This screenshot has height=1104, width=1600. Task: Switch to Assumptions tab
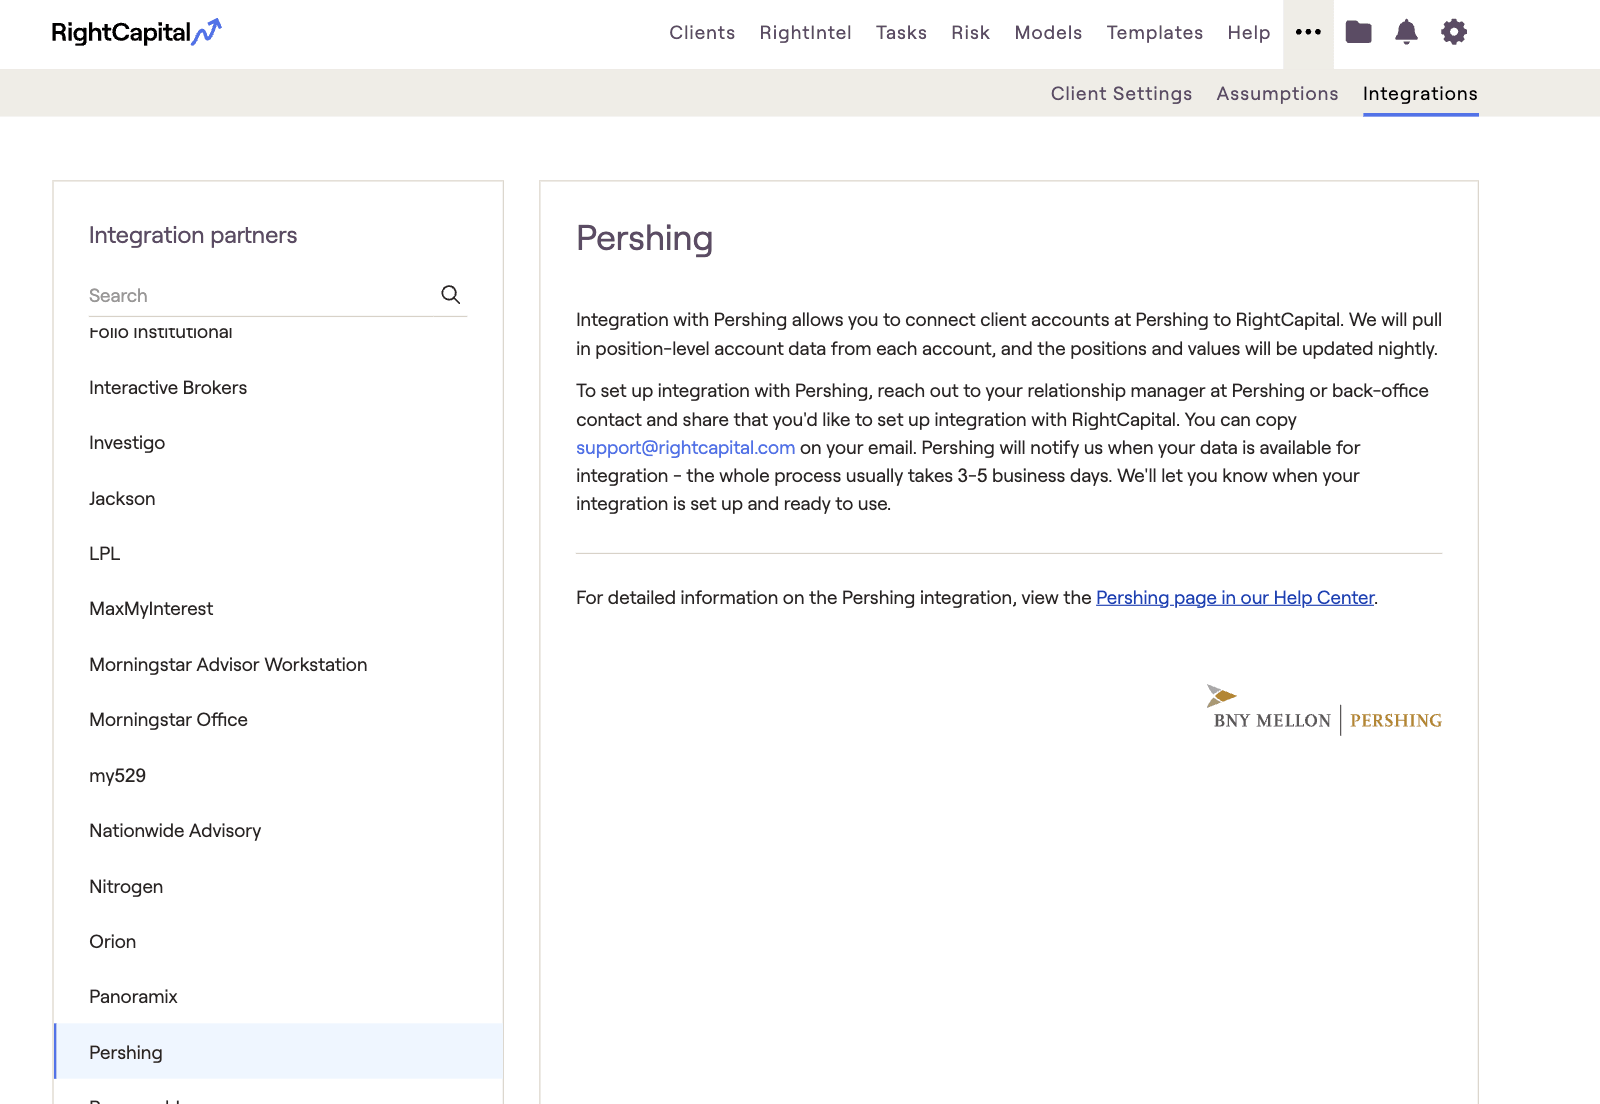click(1277, 93)
